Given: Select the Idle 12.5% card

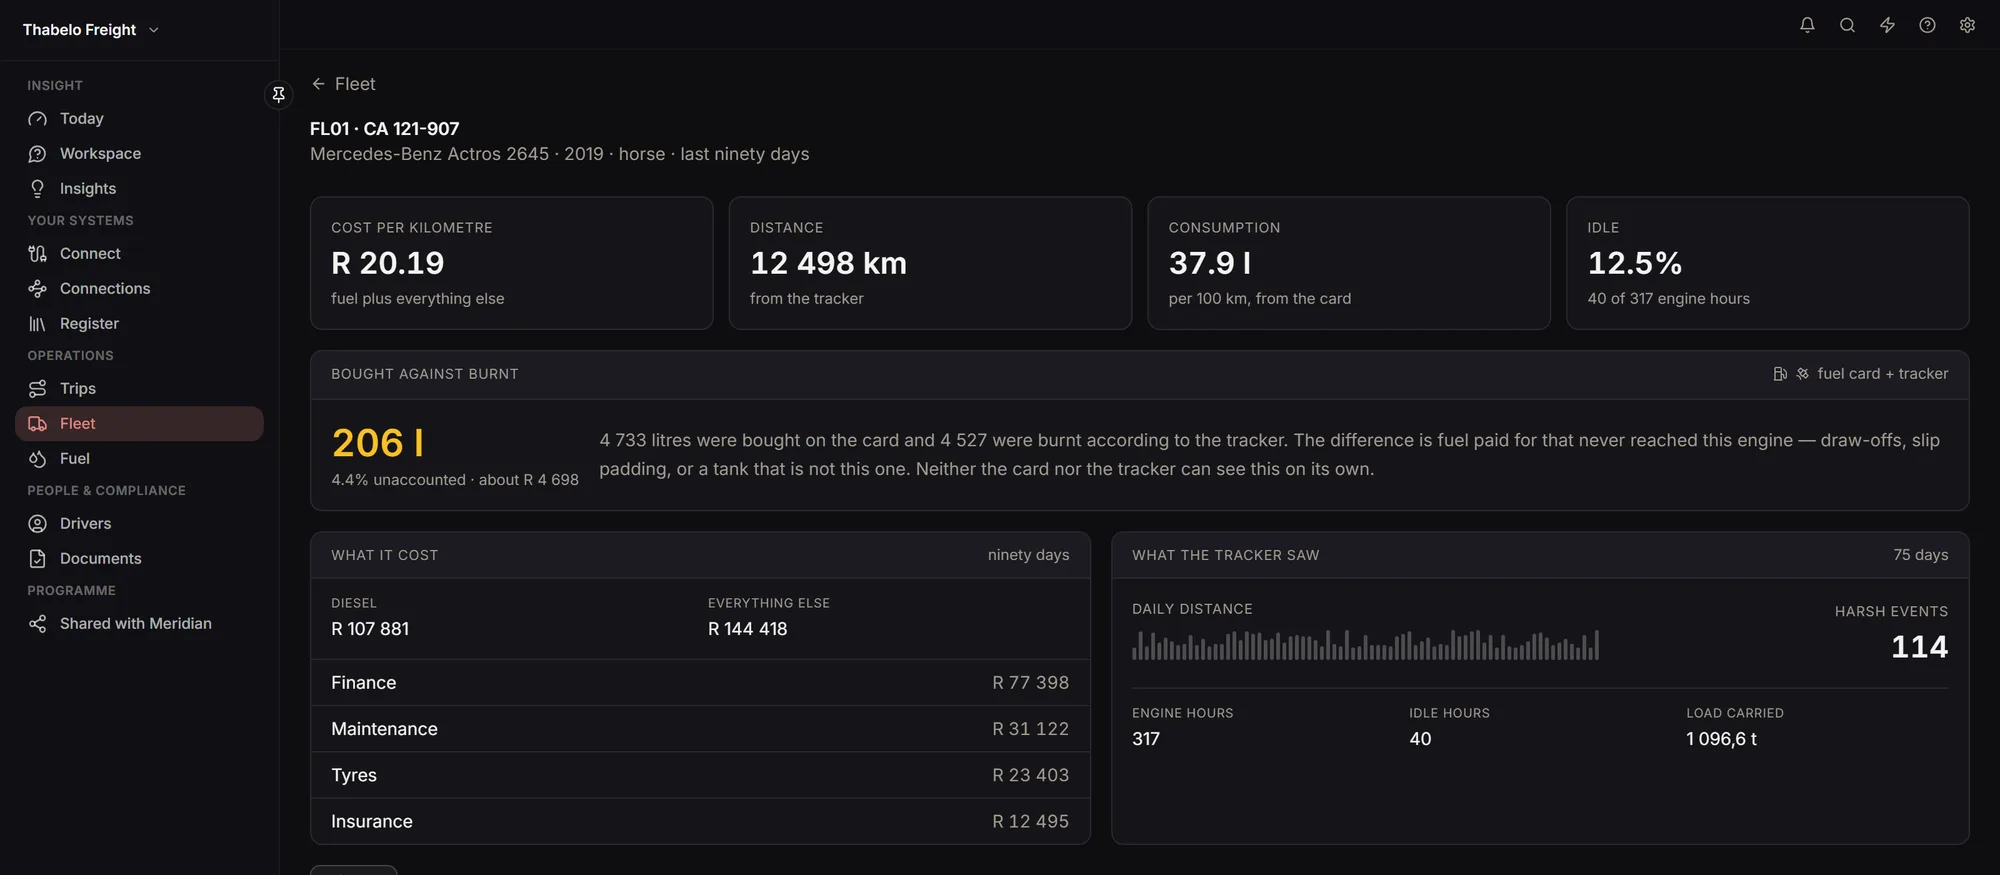Looking at the screenshot, I should (x=1767, y=263).
